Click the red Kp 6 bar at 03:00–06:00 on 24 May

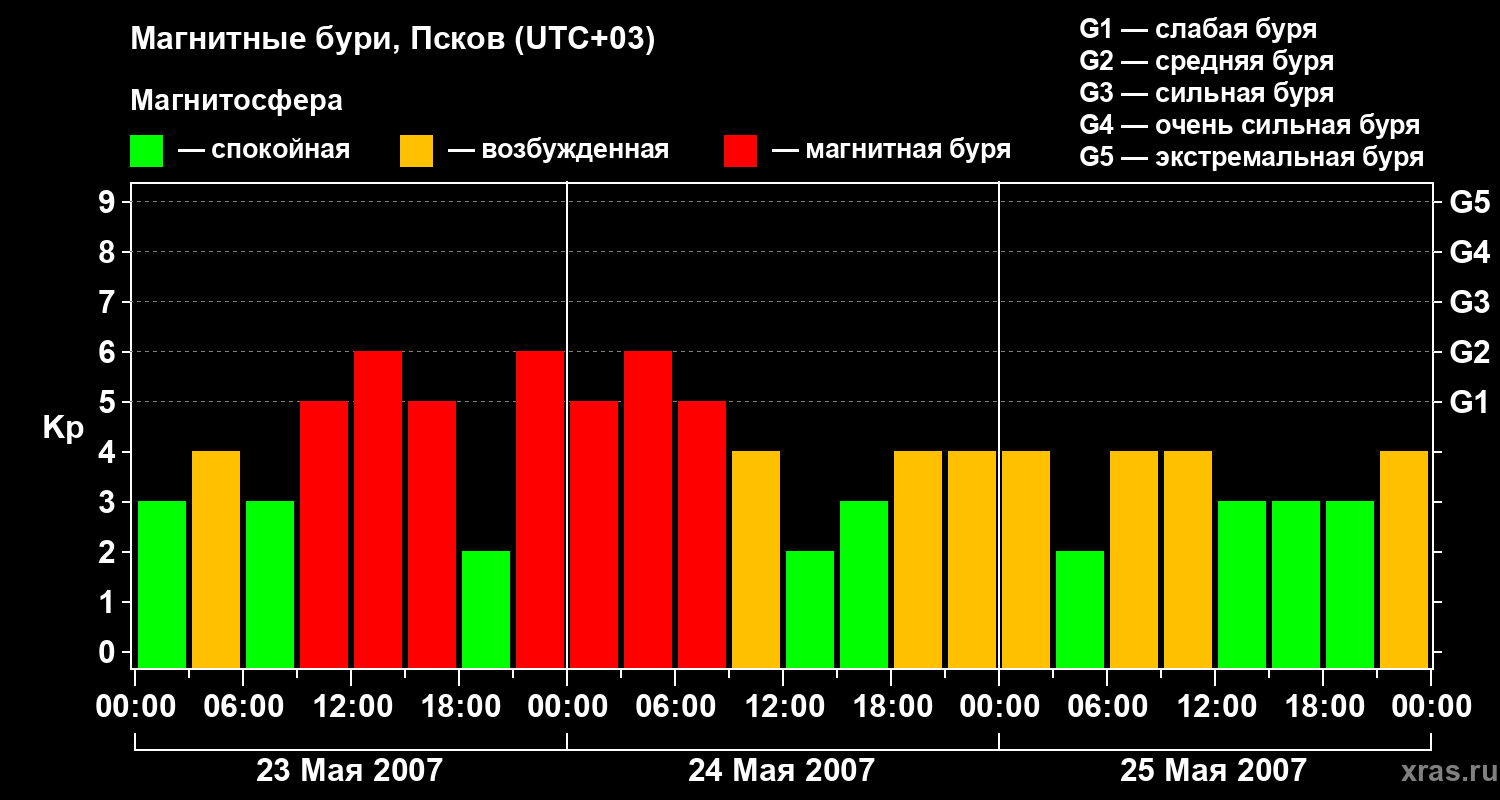coord(648,509)
